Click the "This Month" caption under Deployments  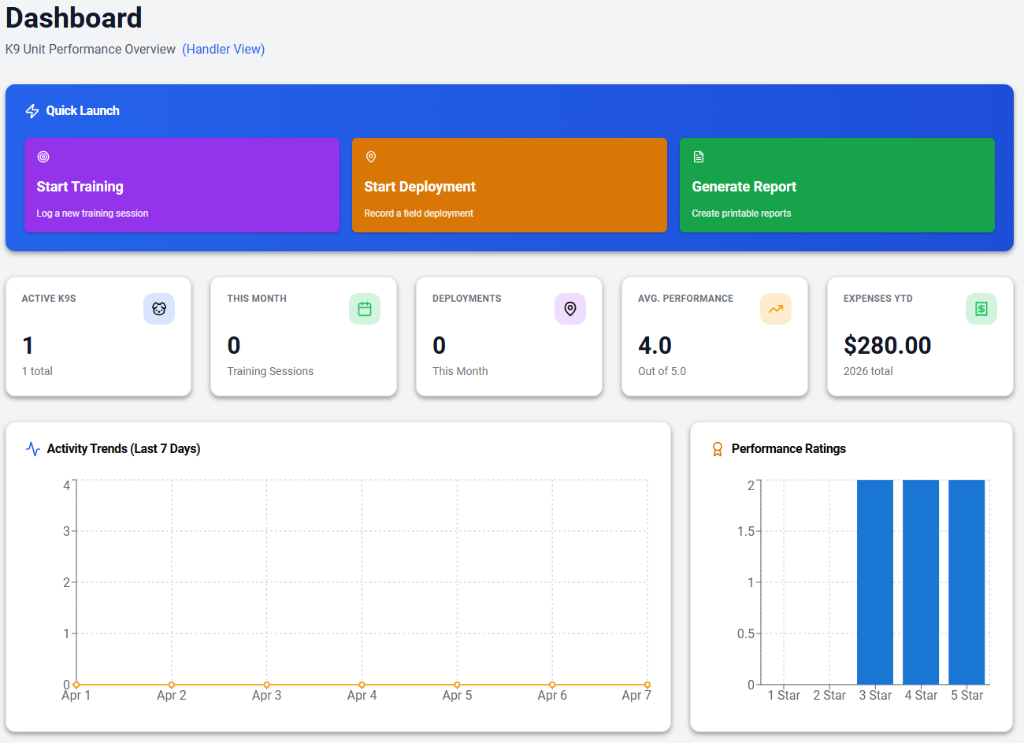point(460,371)
